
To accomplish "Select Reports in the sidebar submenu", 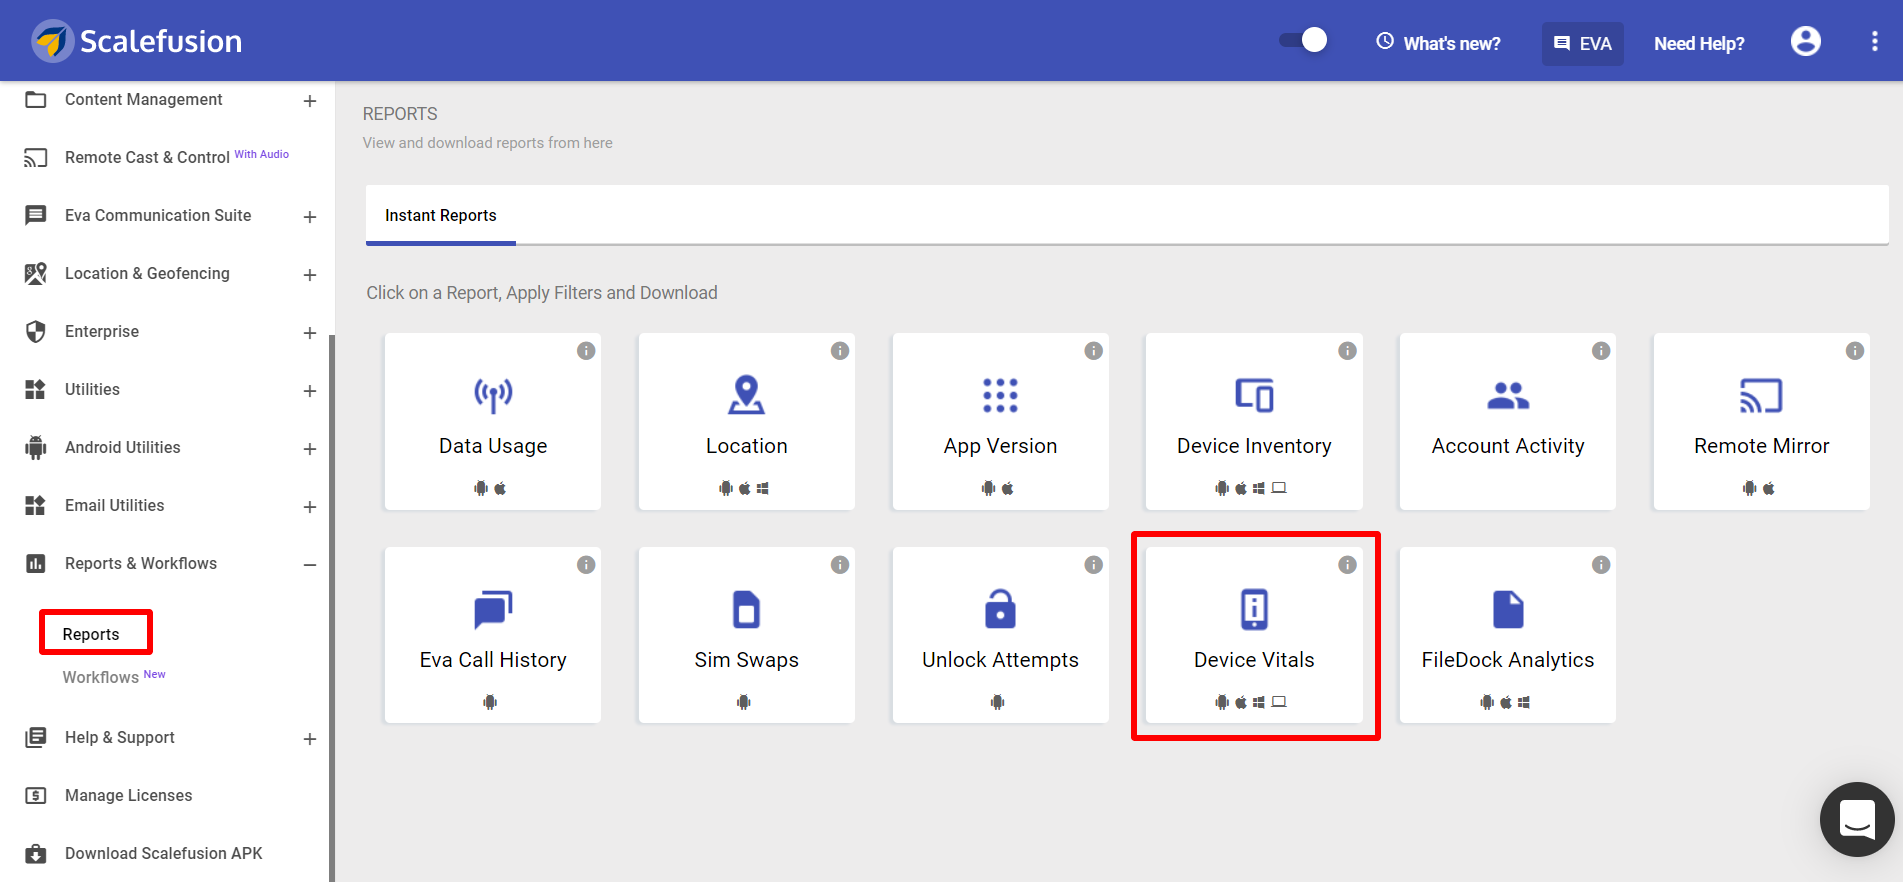I will [x=91, y=634].
